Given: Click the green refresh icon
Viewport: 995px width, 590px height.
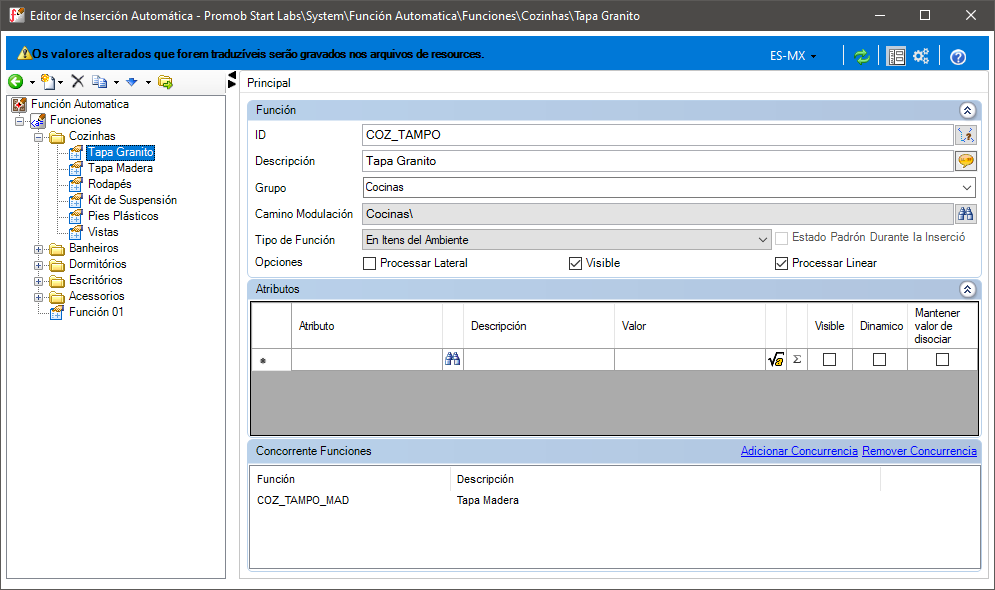Looking at the screenshot, I should 862,56.
